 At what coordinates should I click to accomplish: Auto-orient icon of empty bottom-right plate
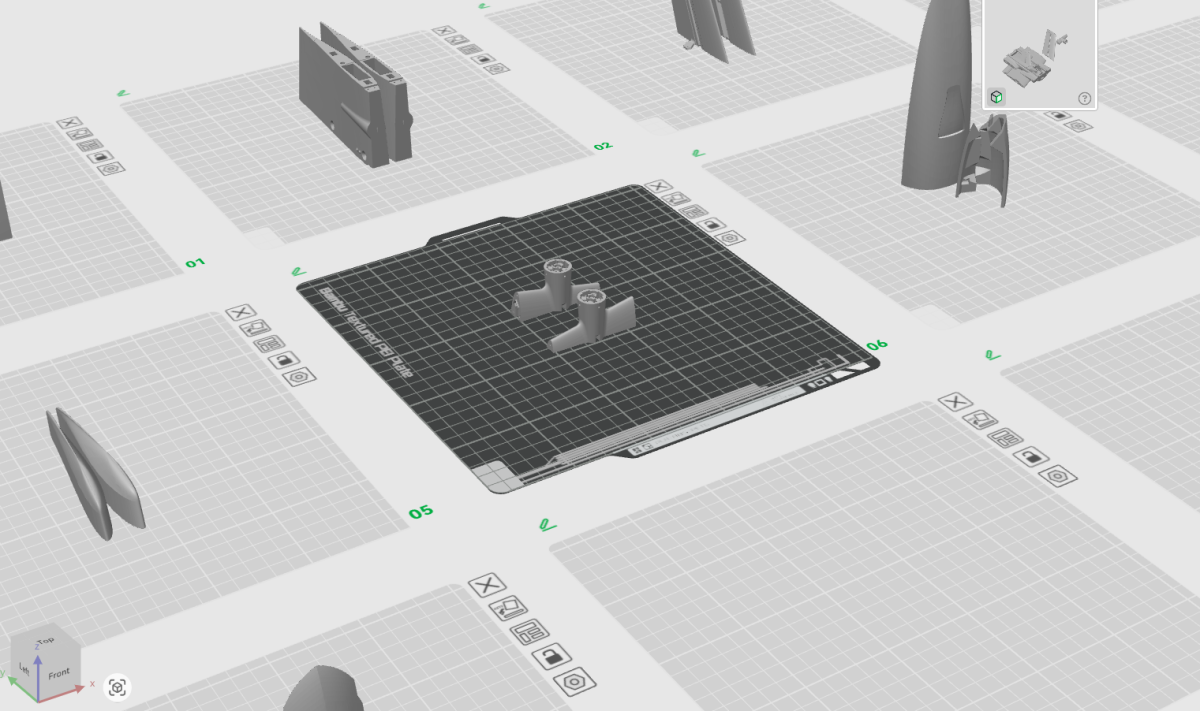coord(979,419)
